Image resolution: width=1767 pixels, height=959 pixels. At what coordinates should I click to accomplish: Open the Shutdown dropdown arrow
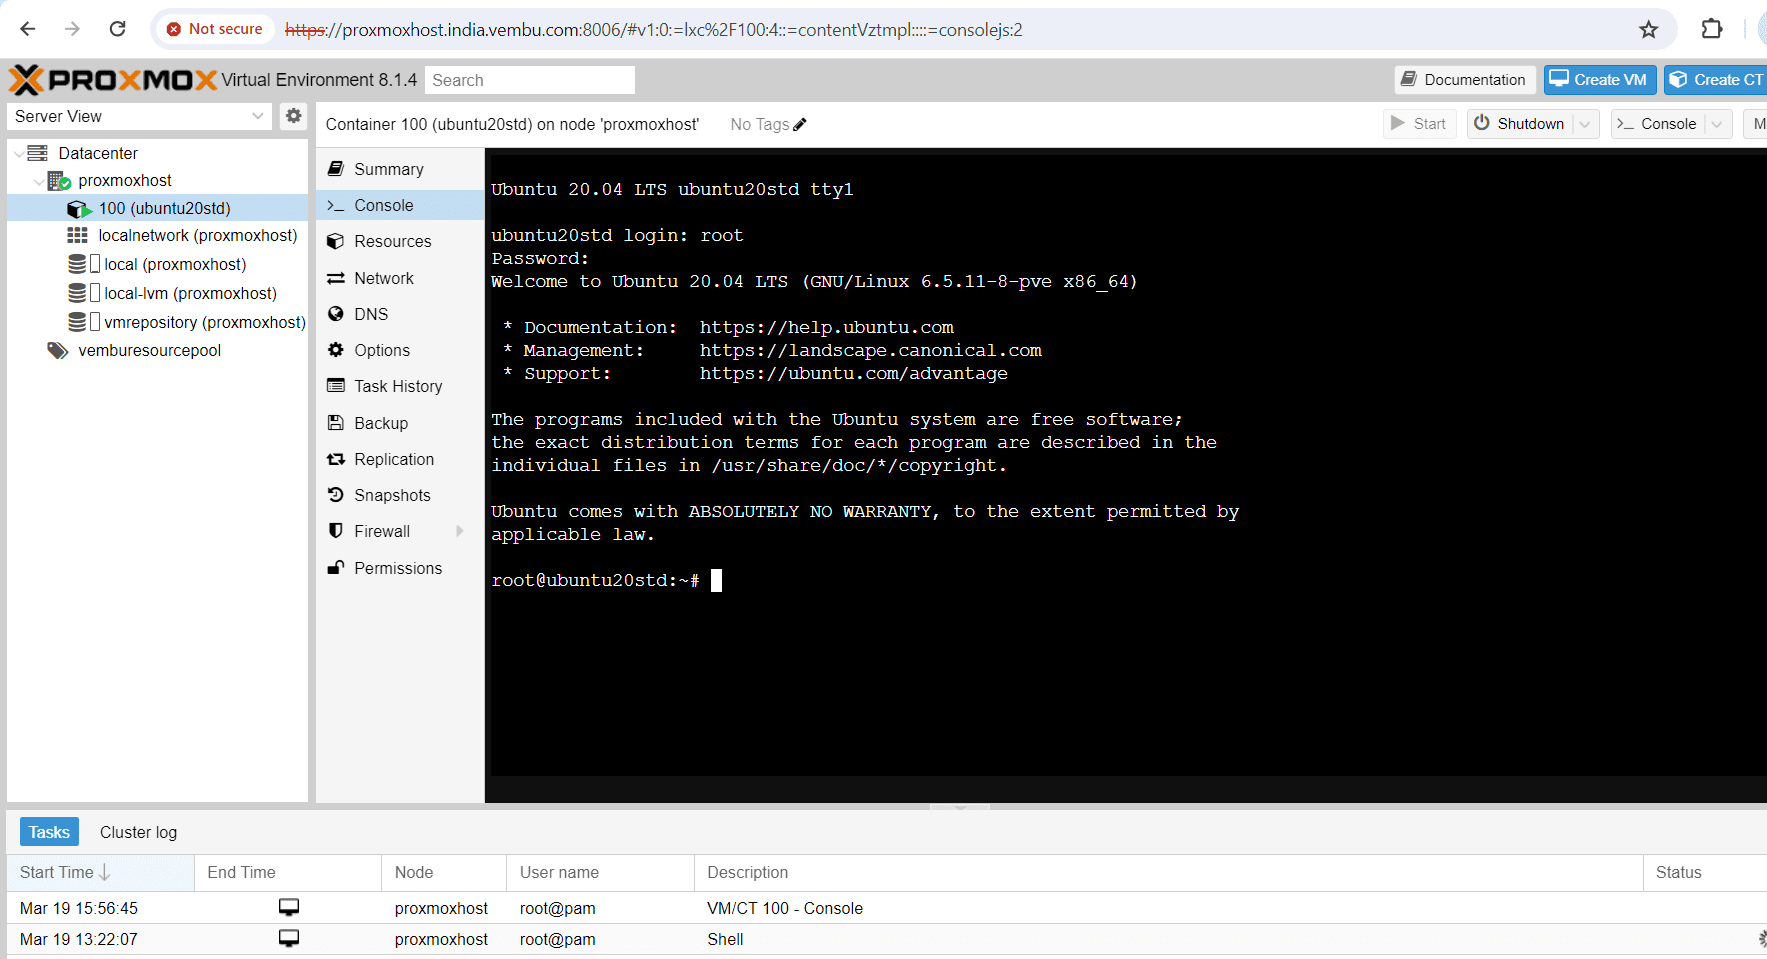[1585, 124]
